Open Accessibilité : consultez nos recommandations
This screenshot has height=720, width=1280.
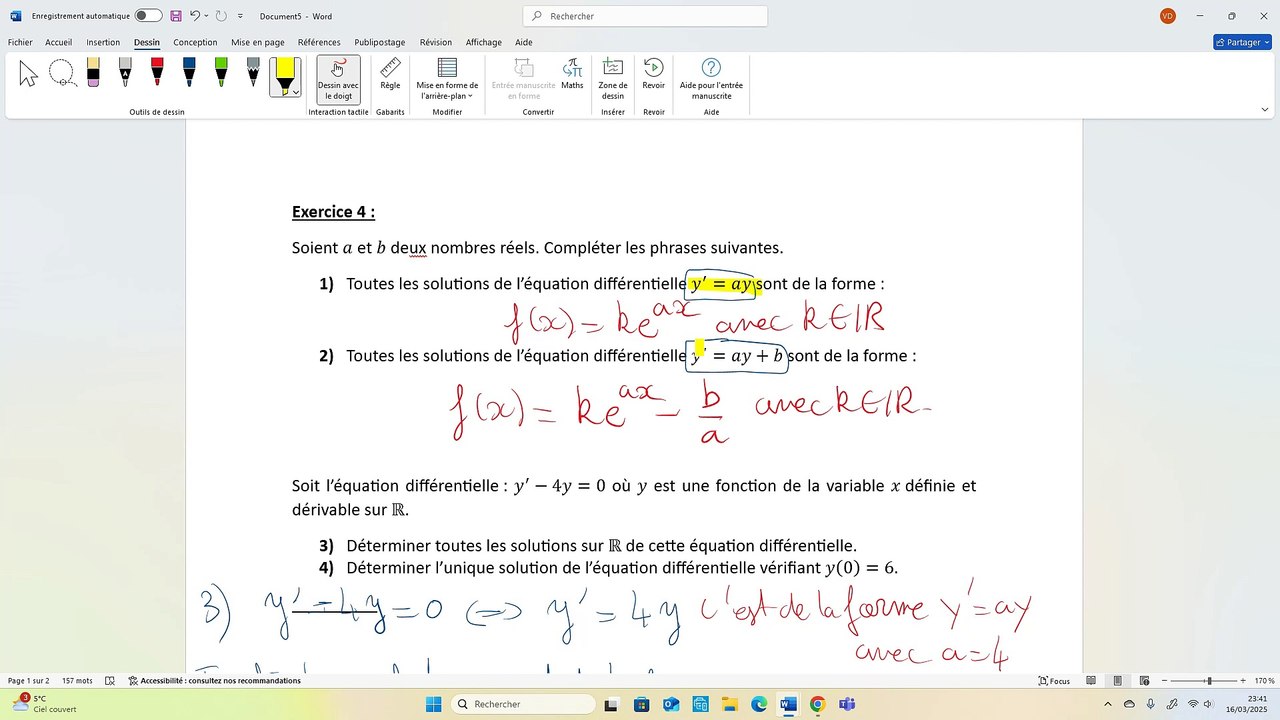pos(214,681)
